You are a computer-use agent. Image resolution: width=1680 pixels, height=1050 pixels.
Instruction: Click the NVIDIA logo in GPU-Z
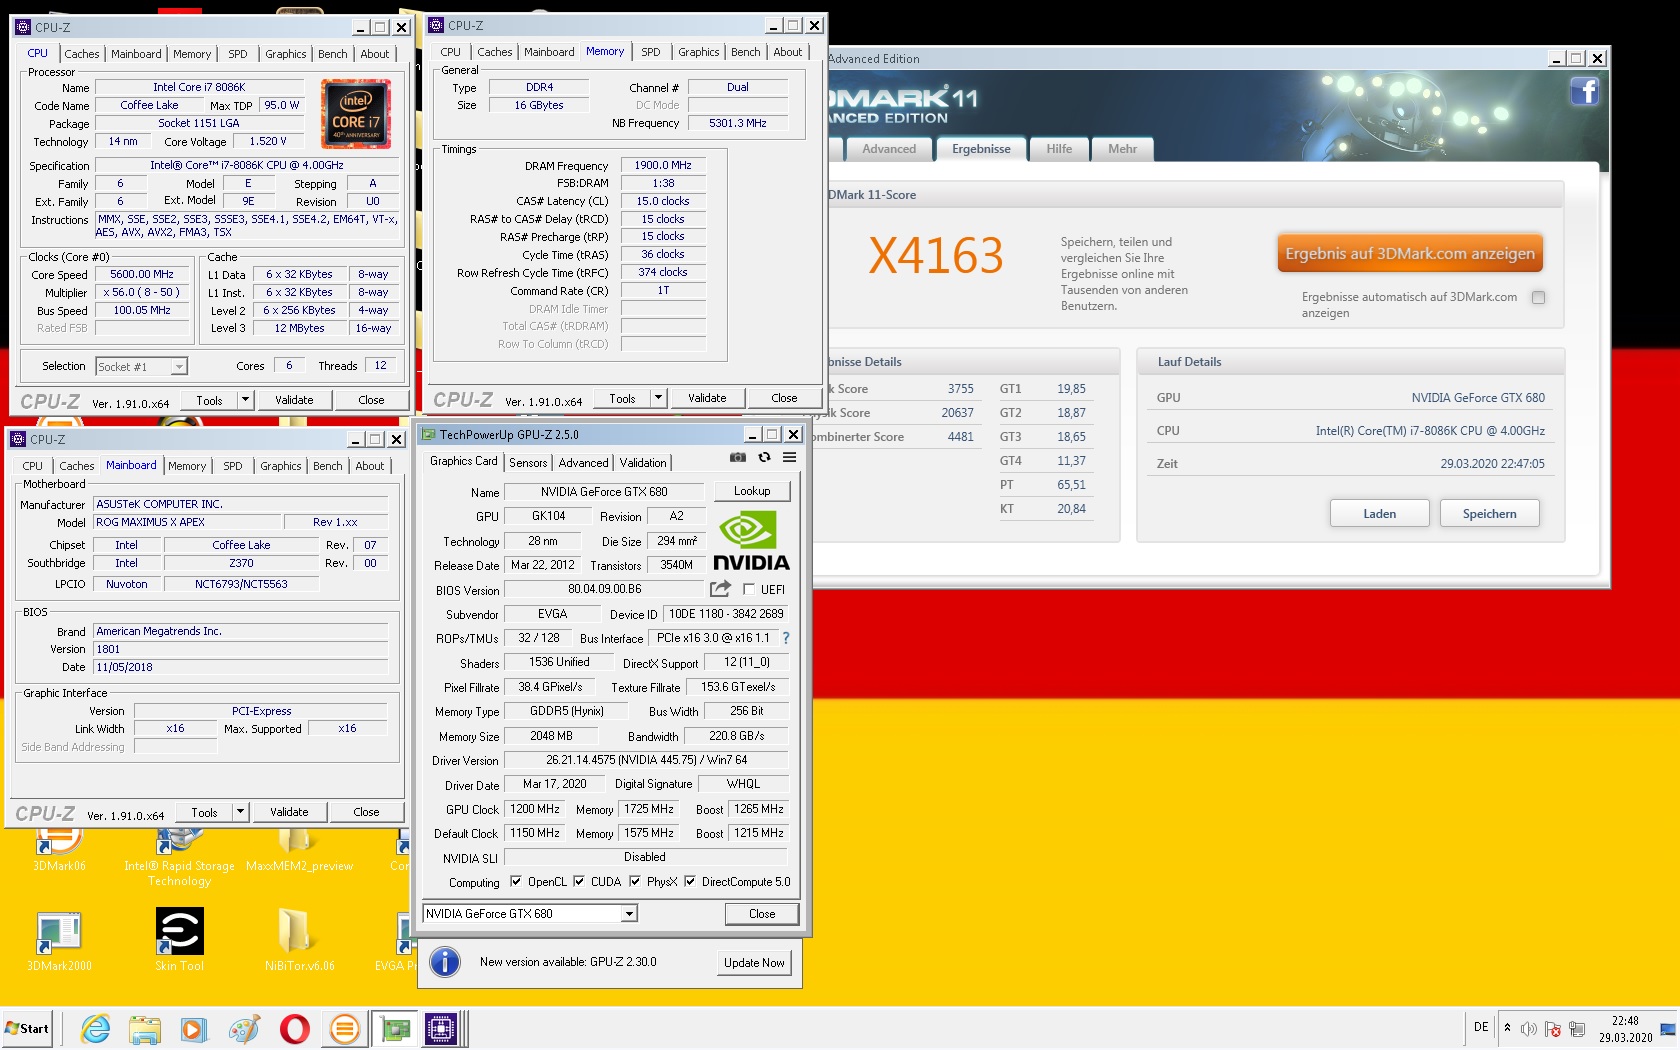click(x=751, y=541)
